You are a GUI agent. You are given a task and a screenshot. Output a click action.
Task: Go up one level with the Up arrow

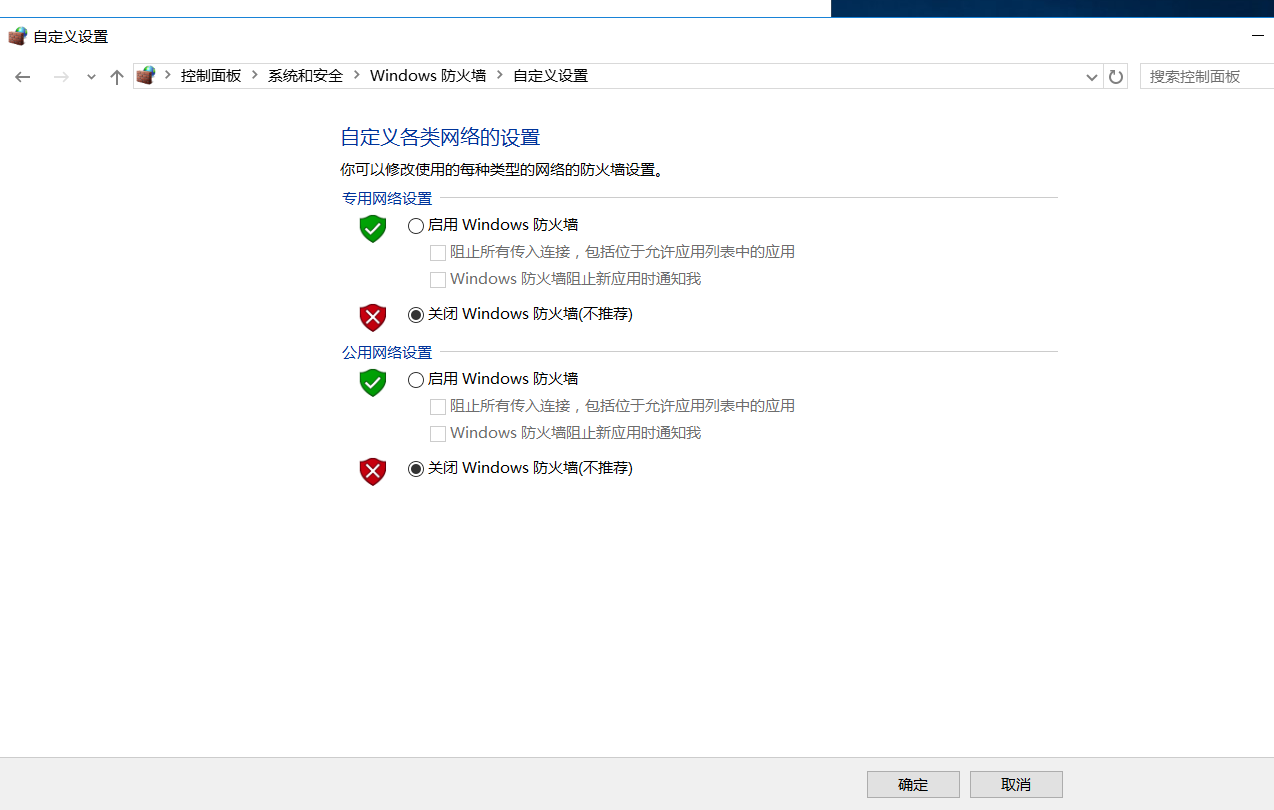tap(117, 76)
